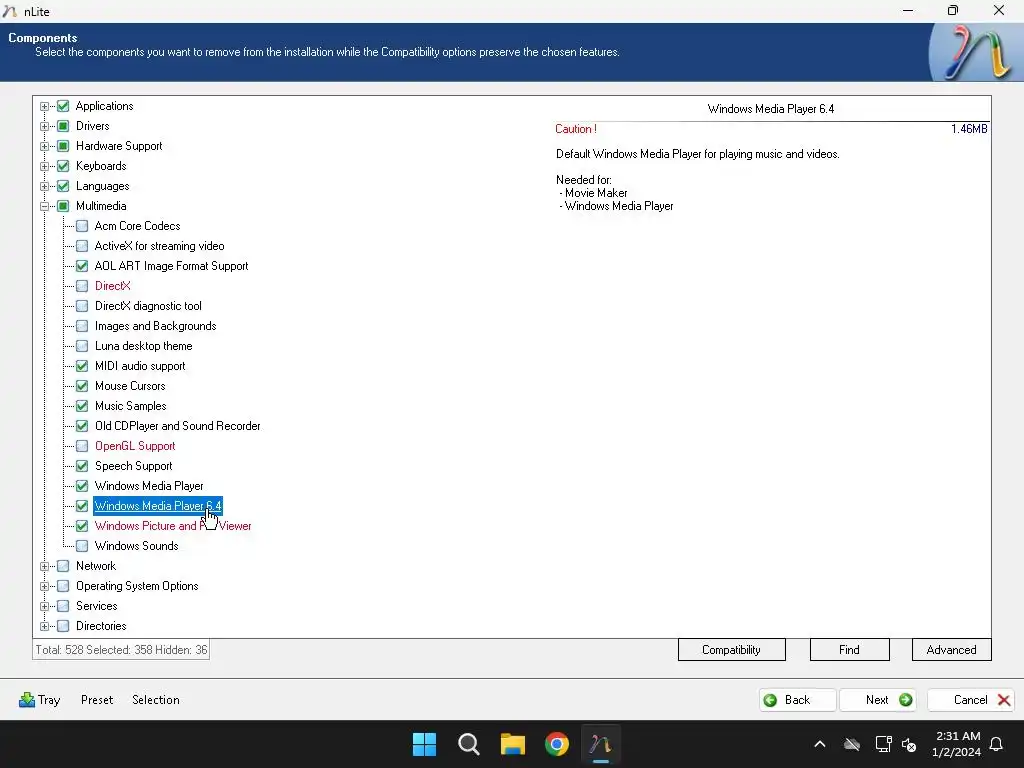Expand the Directories tree node
This screenshot has width=1024, height=768.
(x=44, y=626)
